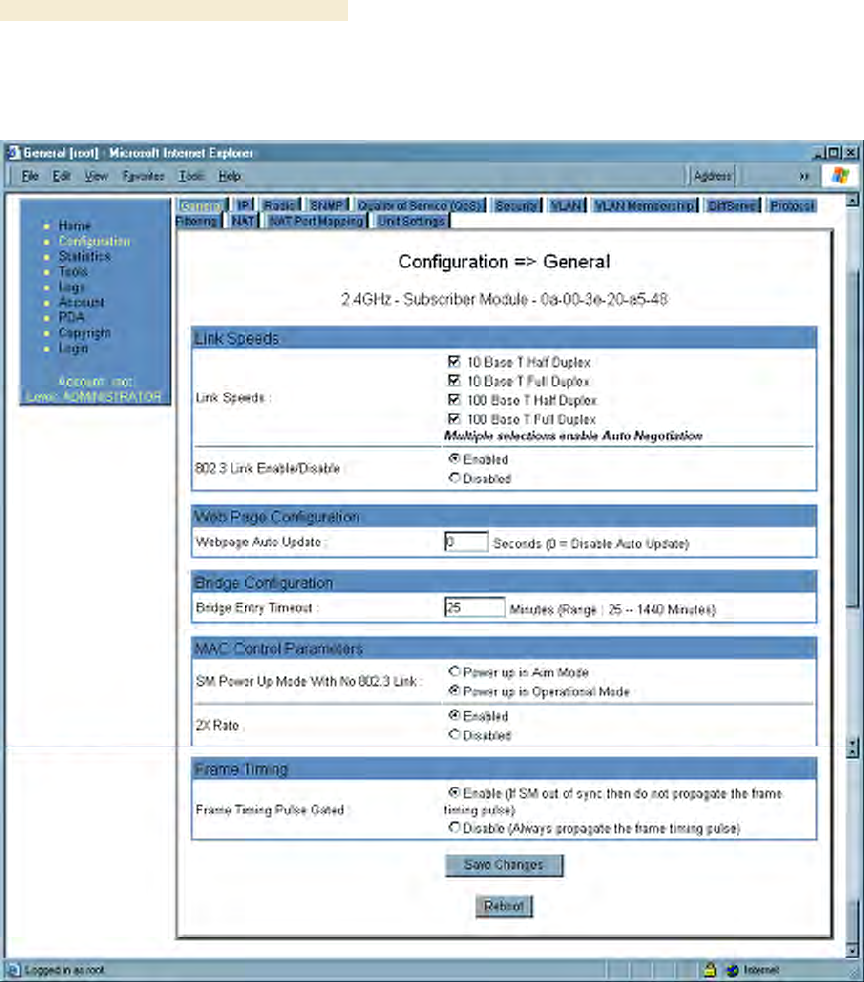
Task: Open the VLAN tab
Action: pos(566,205)
